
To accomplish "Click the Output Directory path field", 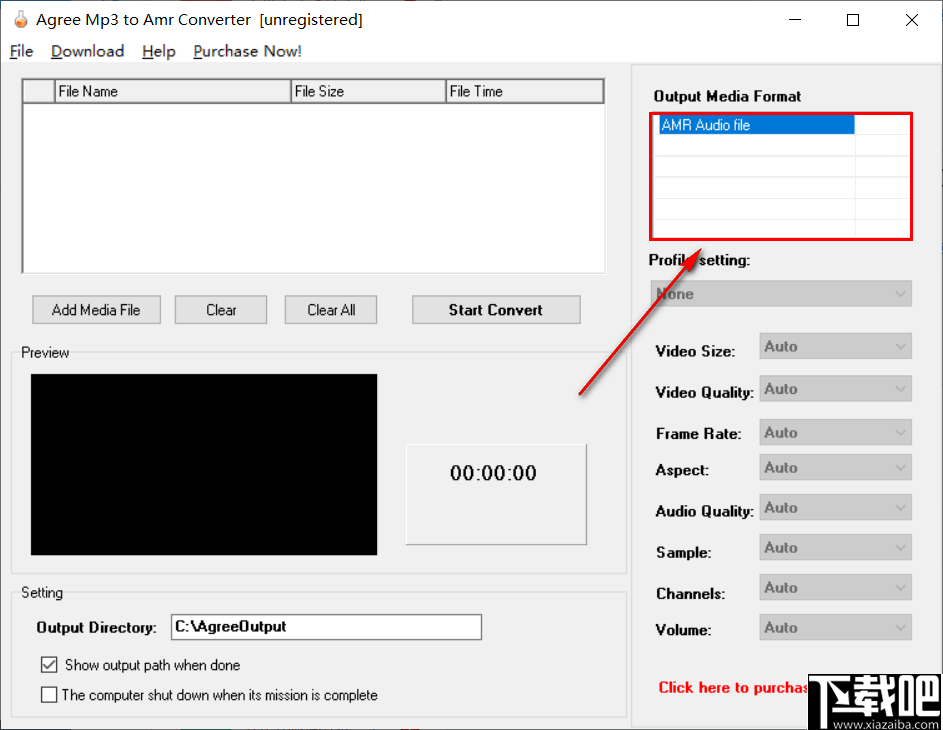I will tap(325, 627).
